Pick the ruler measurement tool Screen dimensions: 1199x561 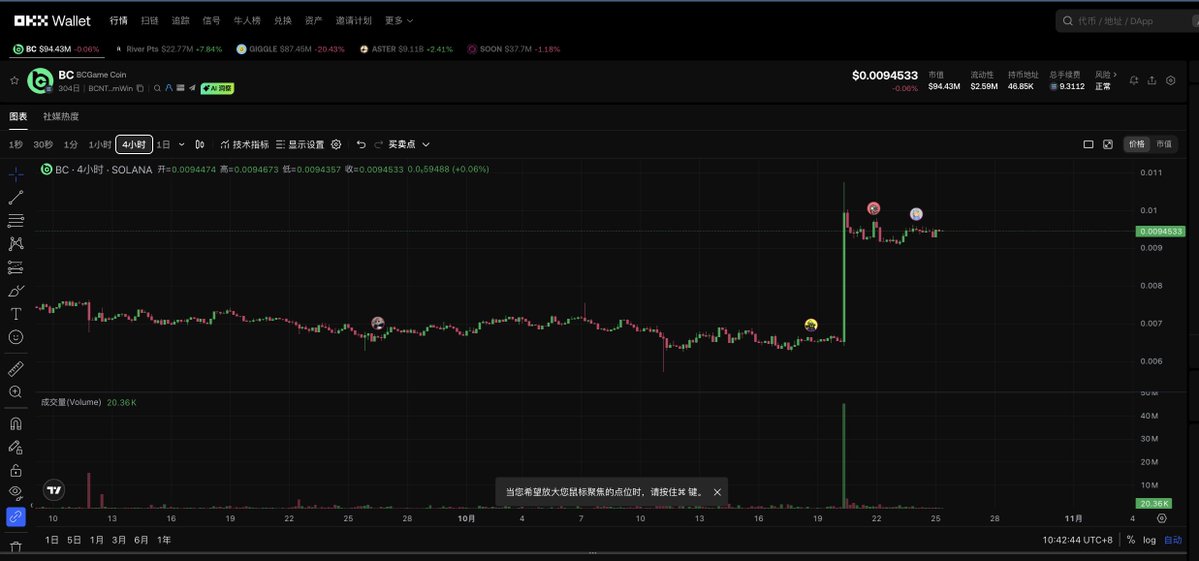[x=15, y=369]
